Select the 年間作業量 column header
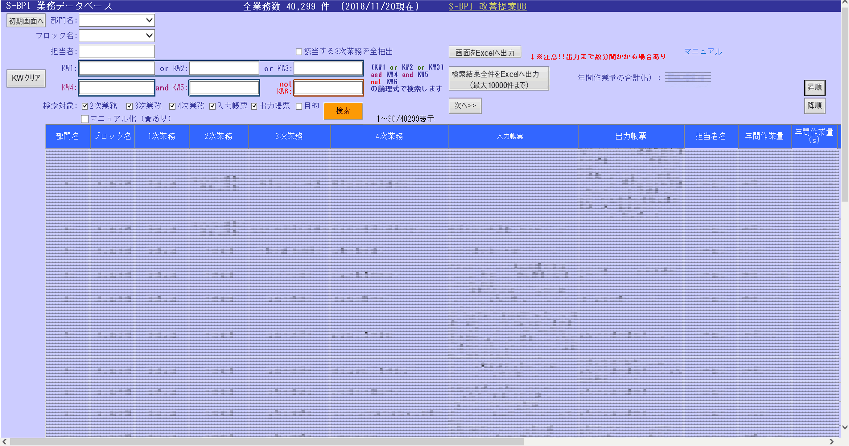Screen dimensions: 849x446 pos(765,136)
